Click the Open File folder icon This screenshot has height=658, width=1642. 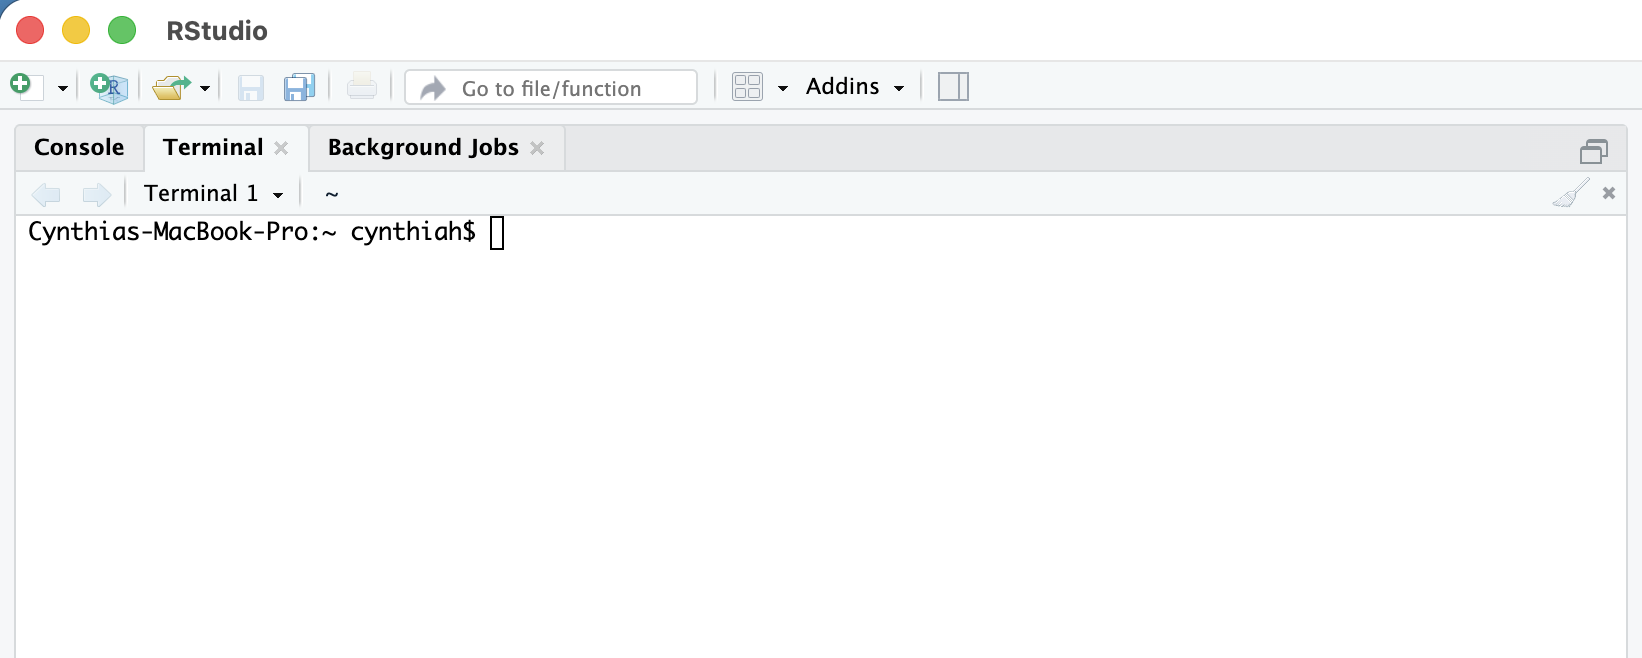click(x=171, y=87)
